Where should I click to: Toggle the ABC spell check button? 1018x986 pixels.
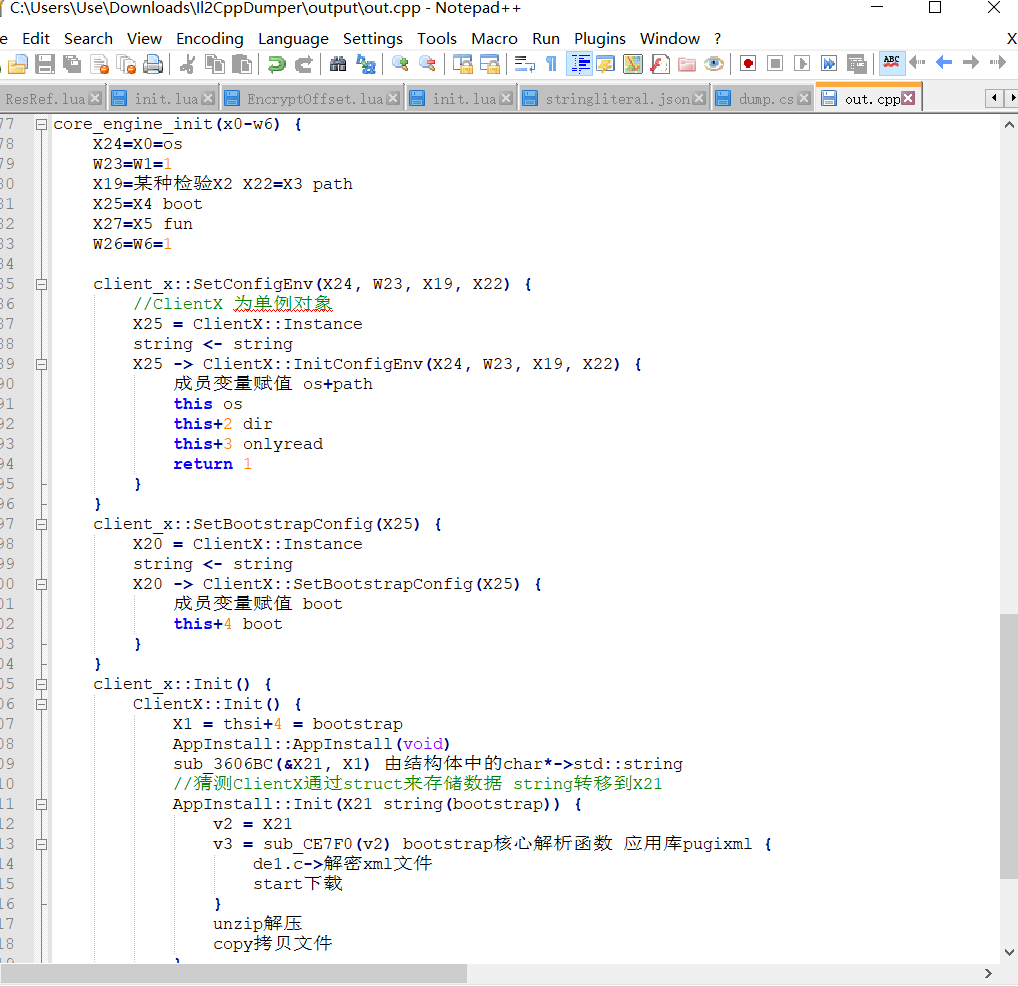pos(891,63)
